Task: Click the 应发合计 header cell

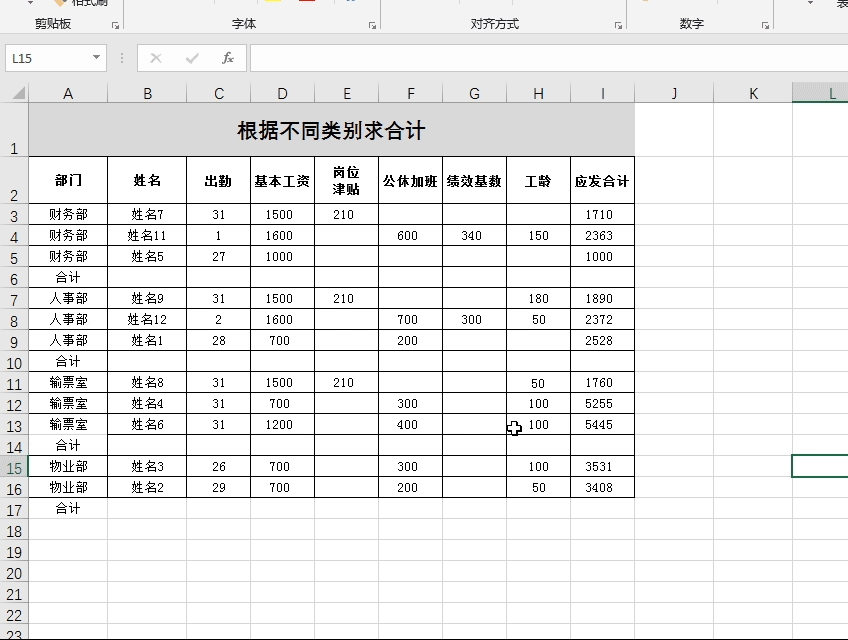Action: point(602,180)
